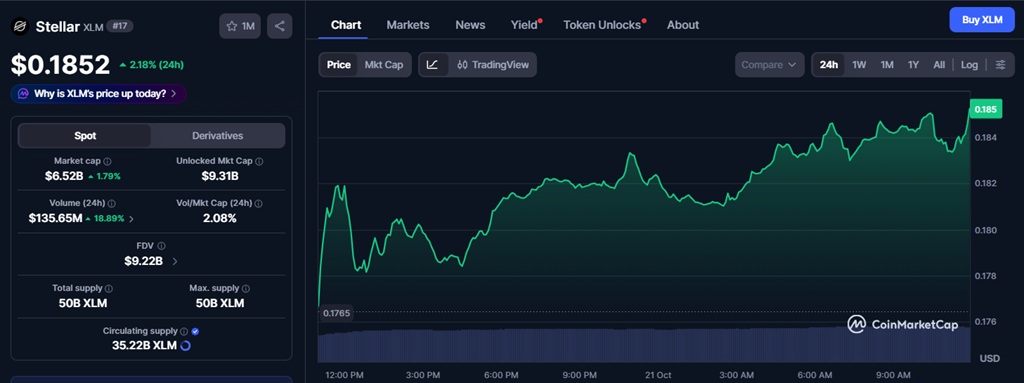
Task: Select the line chart style icon
Action: click(432, 65)
